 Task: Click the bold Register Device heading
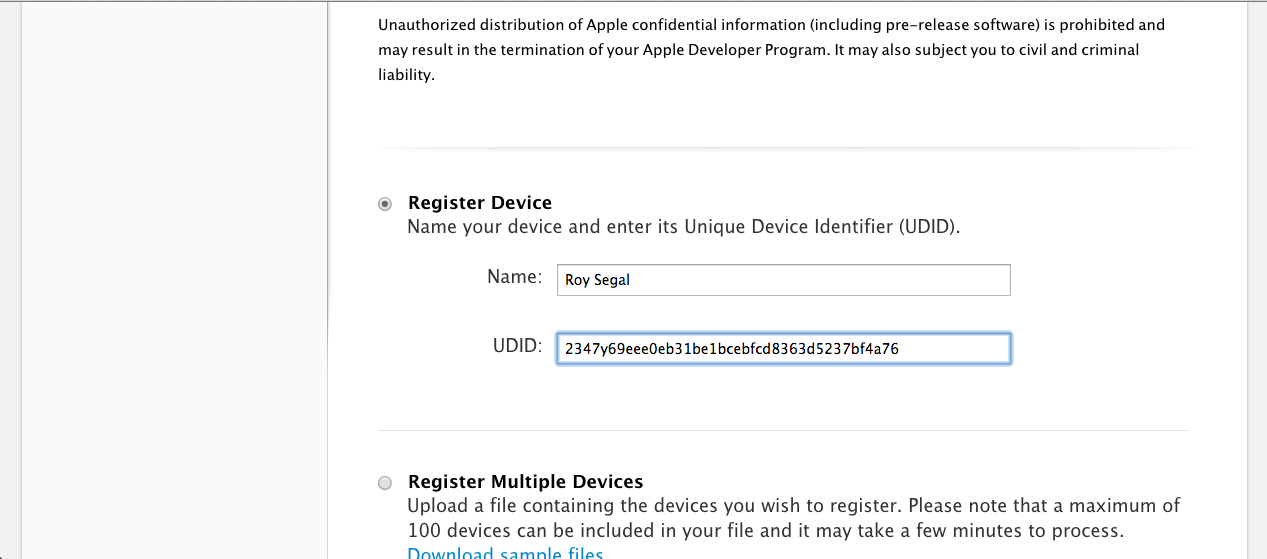[x=480, y=203]
